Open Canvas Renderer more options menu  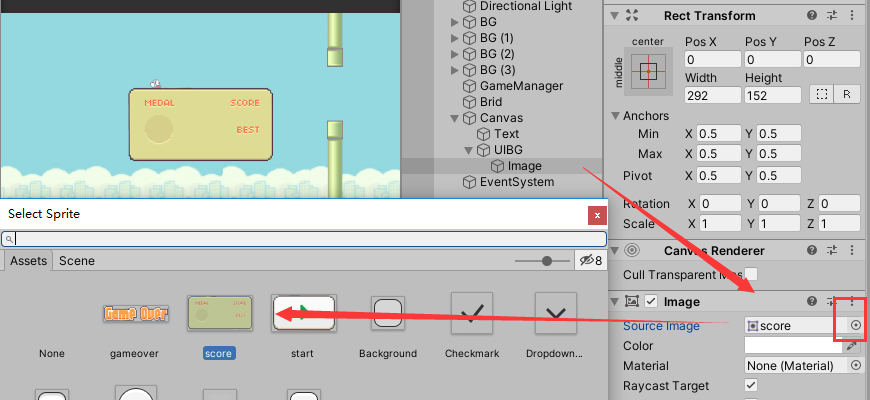coord(852,251)
